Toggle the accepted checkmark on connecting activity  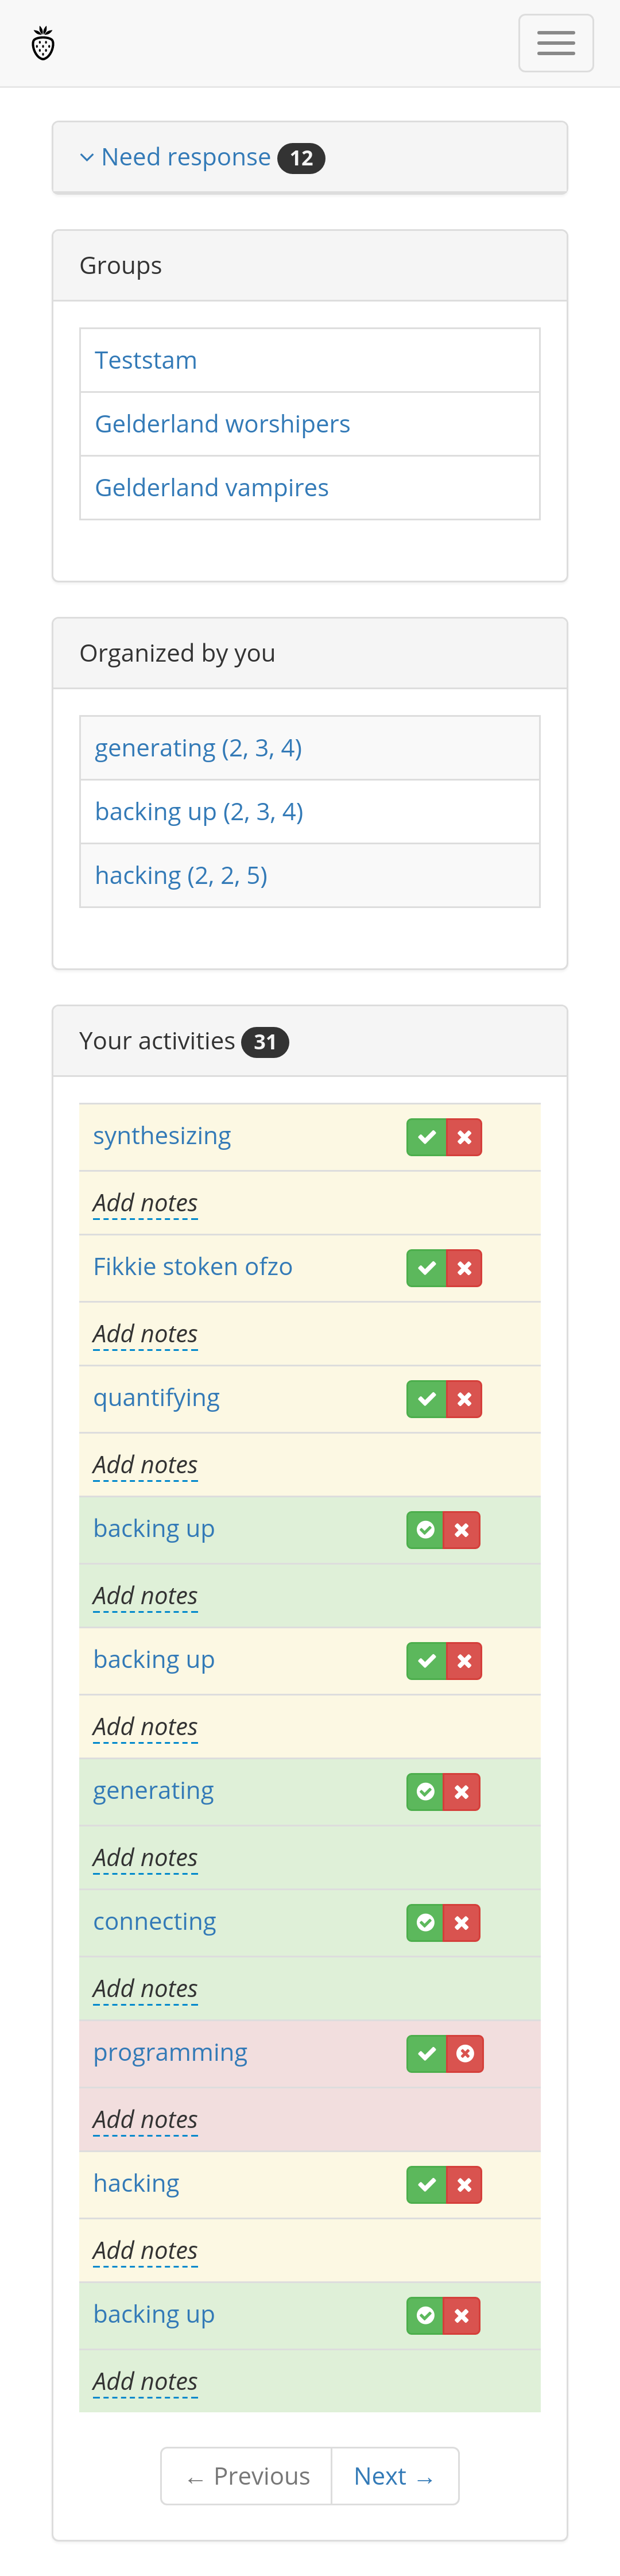click(x=425, y=1923)
